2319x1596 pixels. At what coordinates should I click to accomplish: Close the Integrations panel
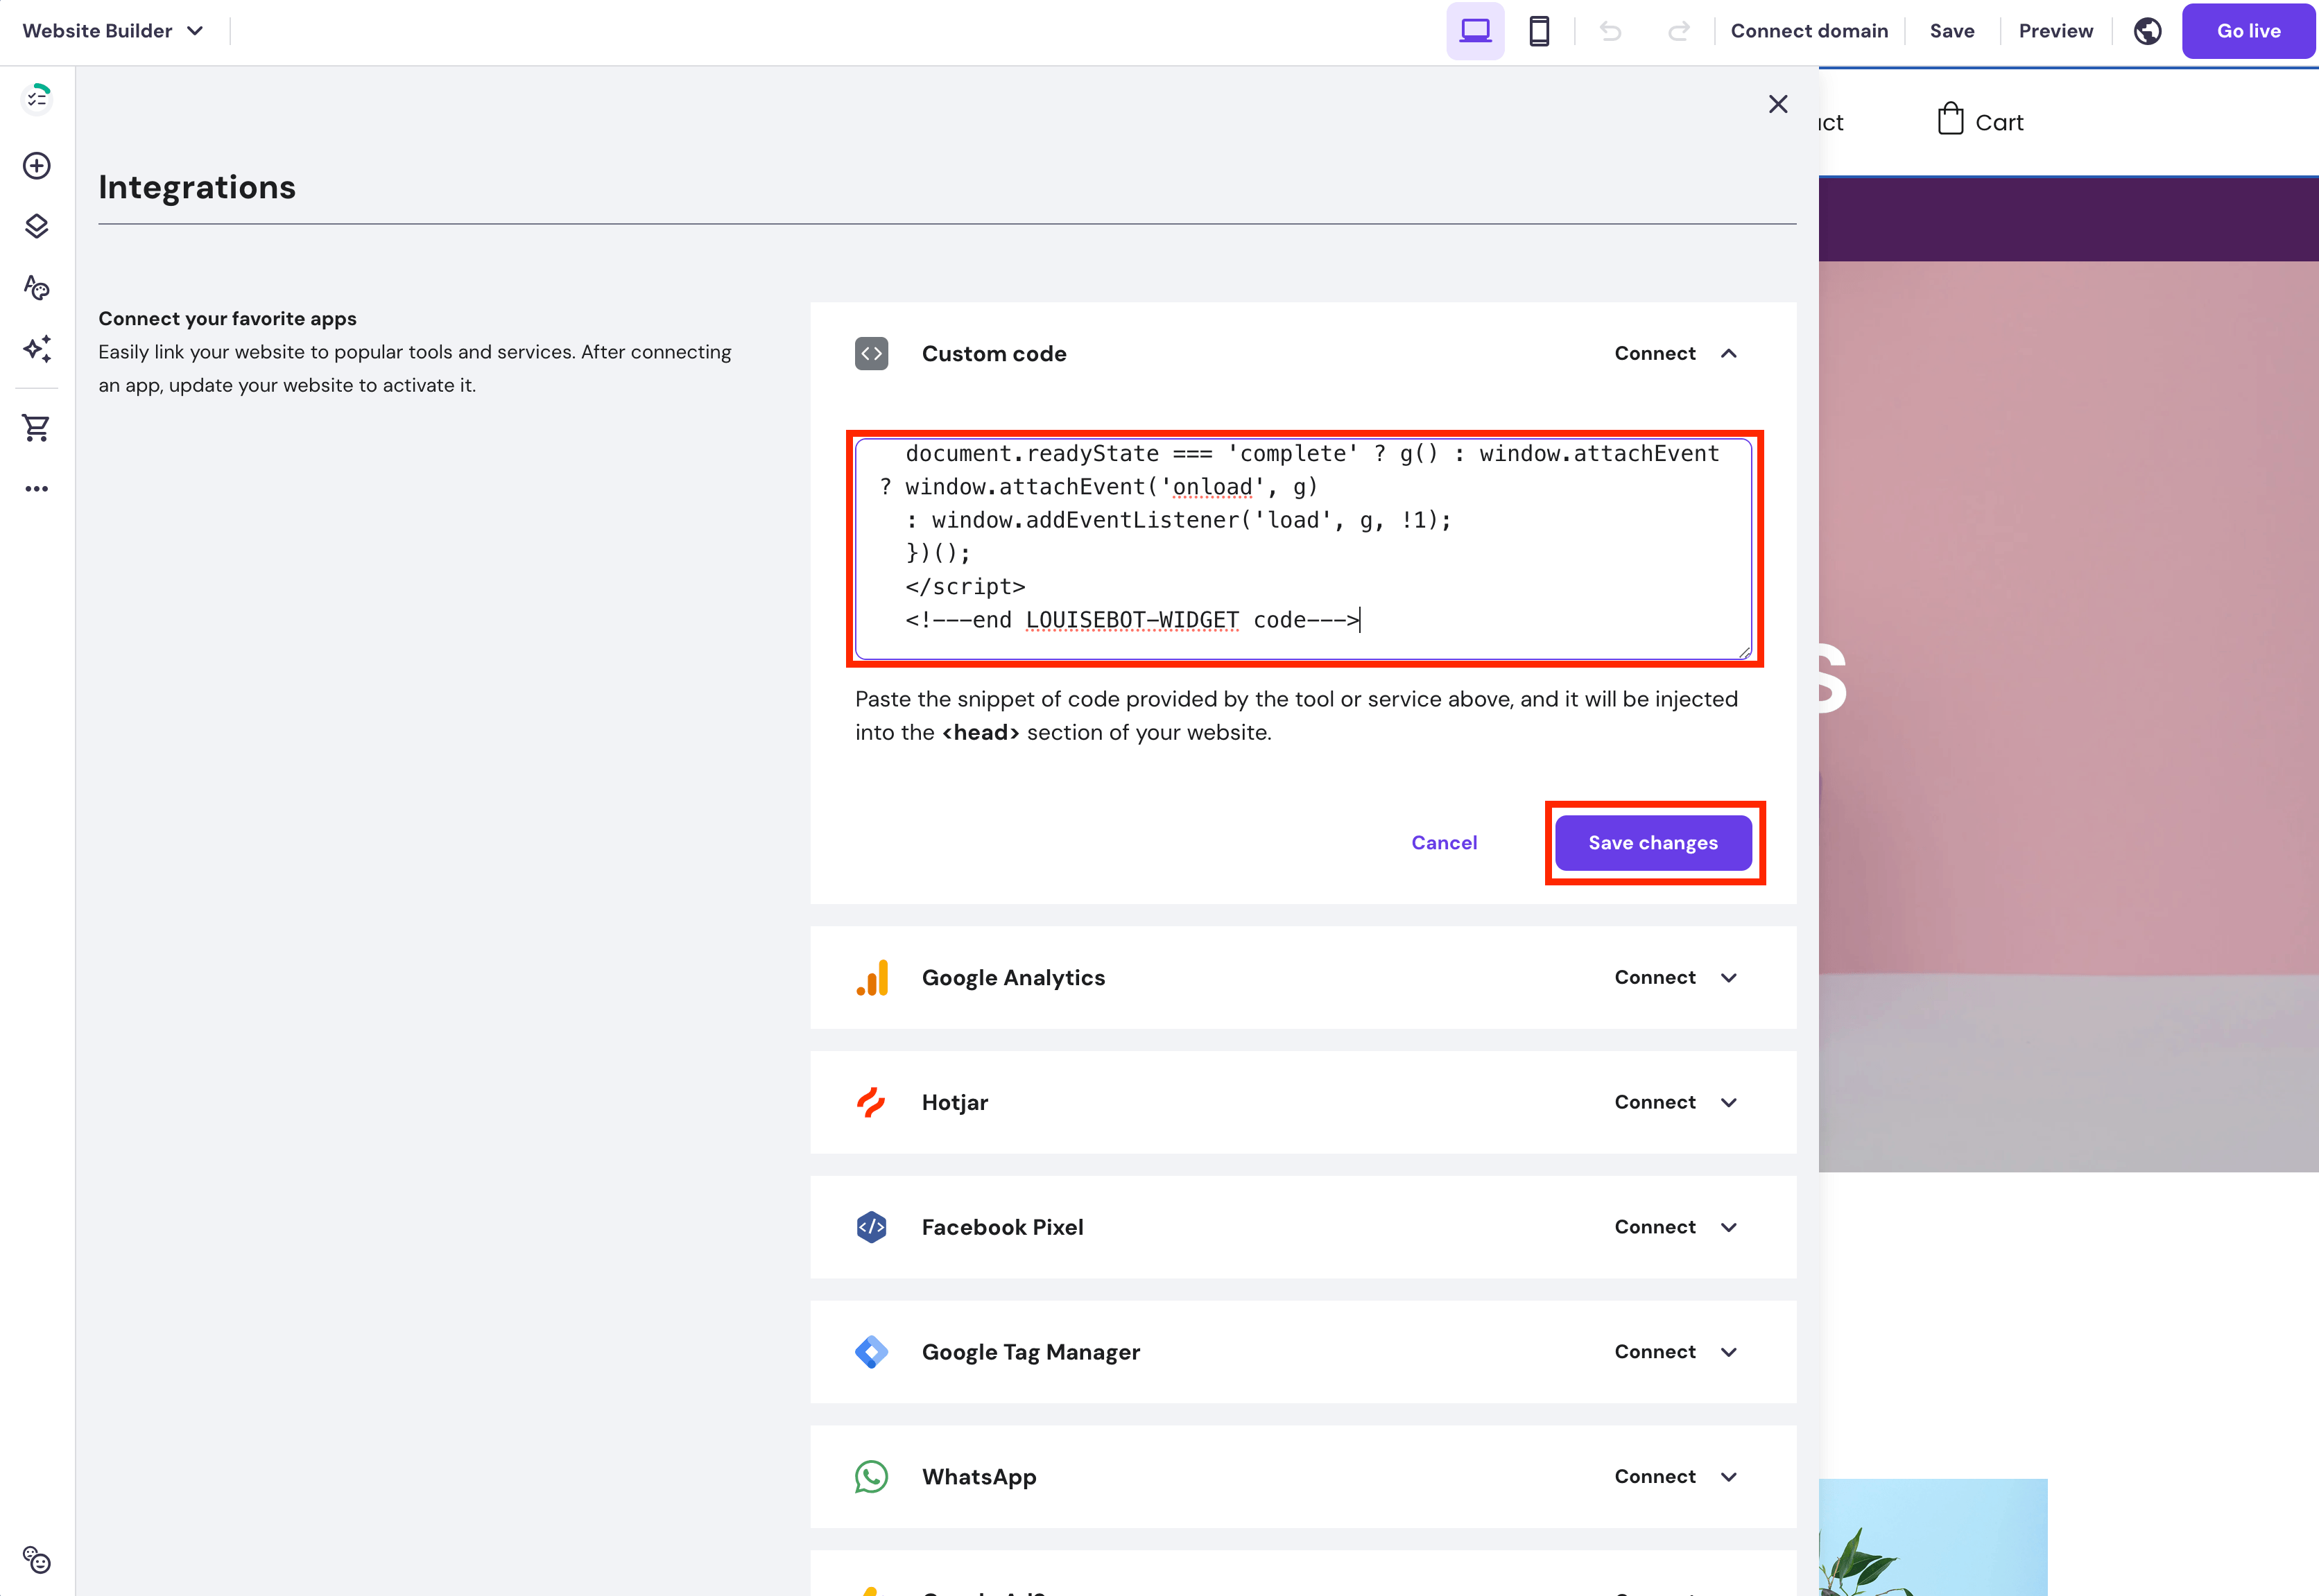click(1778, 104)
